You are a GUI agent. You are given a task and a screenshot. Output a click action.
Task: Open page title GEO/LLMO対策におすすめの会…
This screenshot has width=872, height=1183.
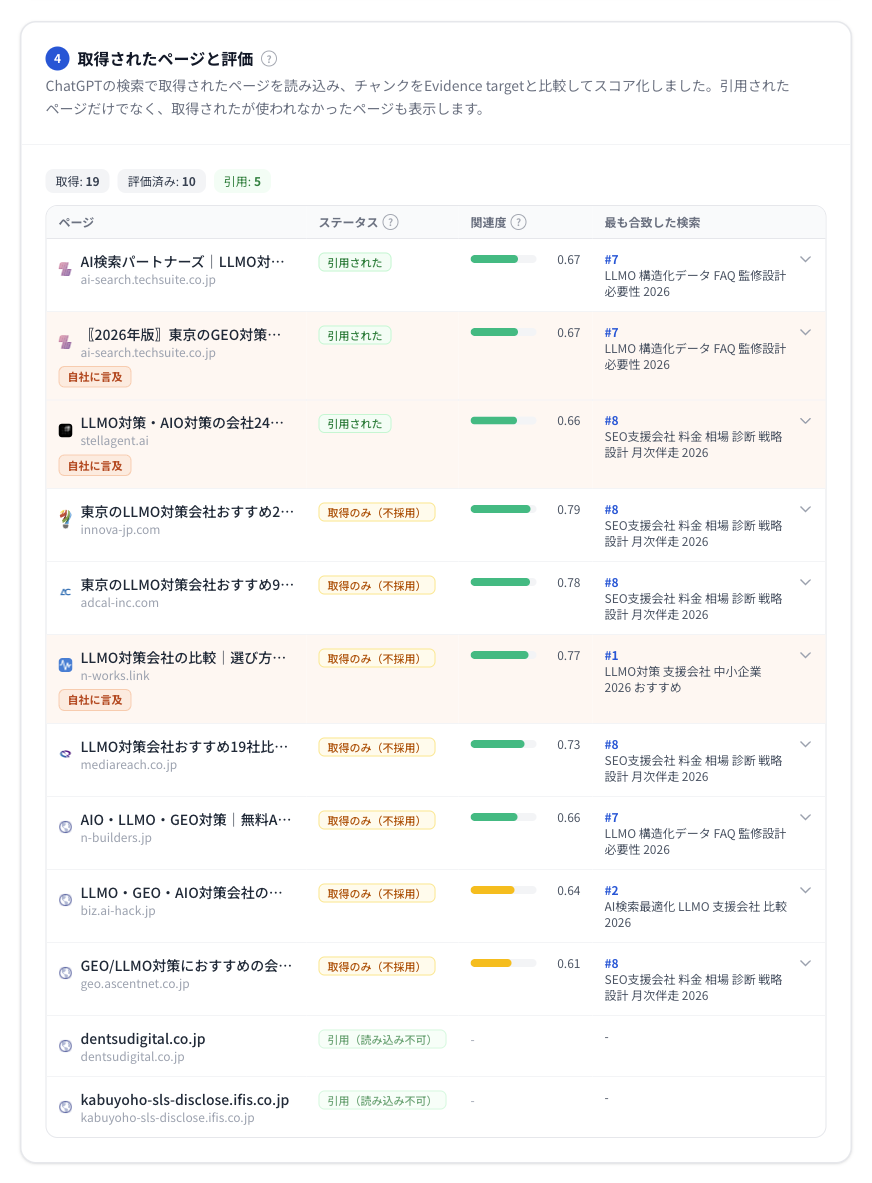186,966
